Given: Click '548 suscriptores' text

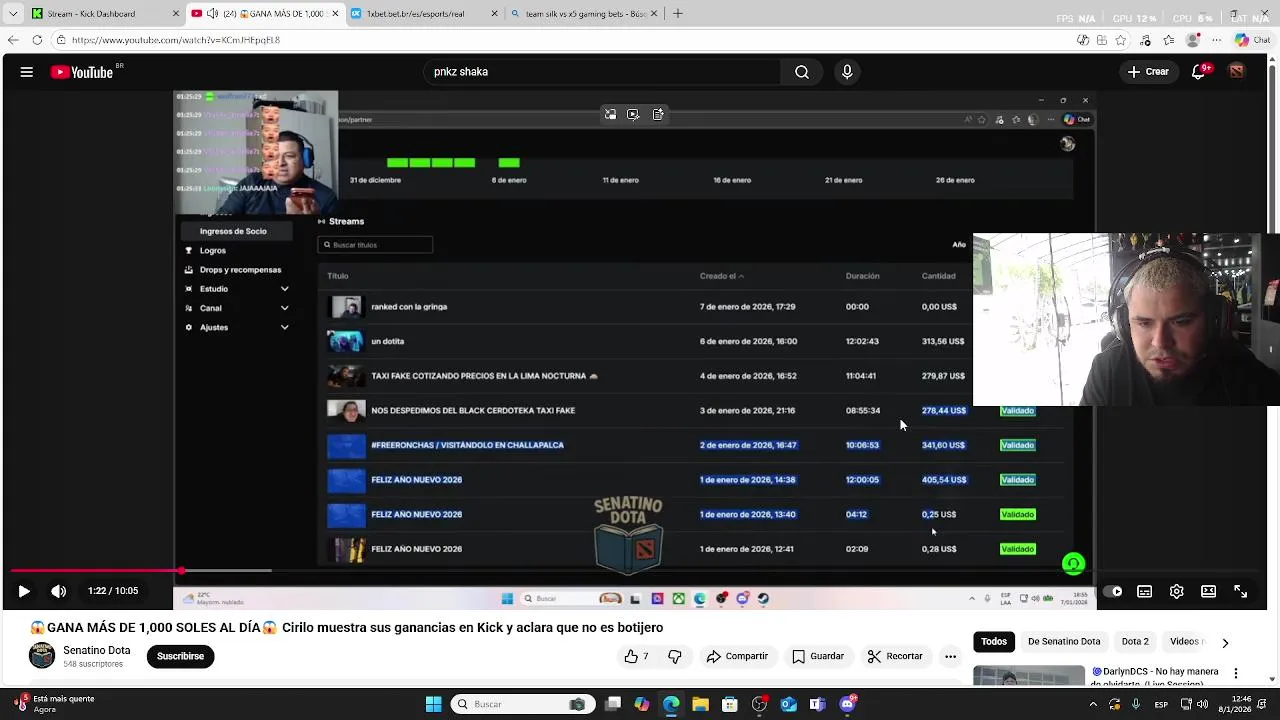Looking at the screenshot, I should (x=93, y=664).
